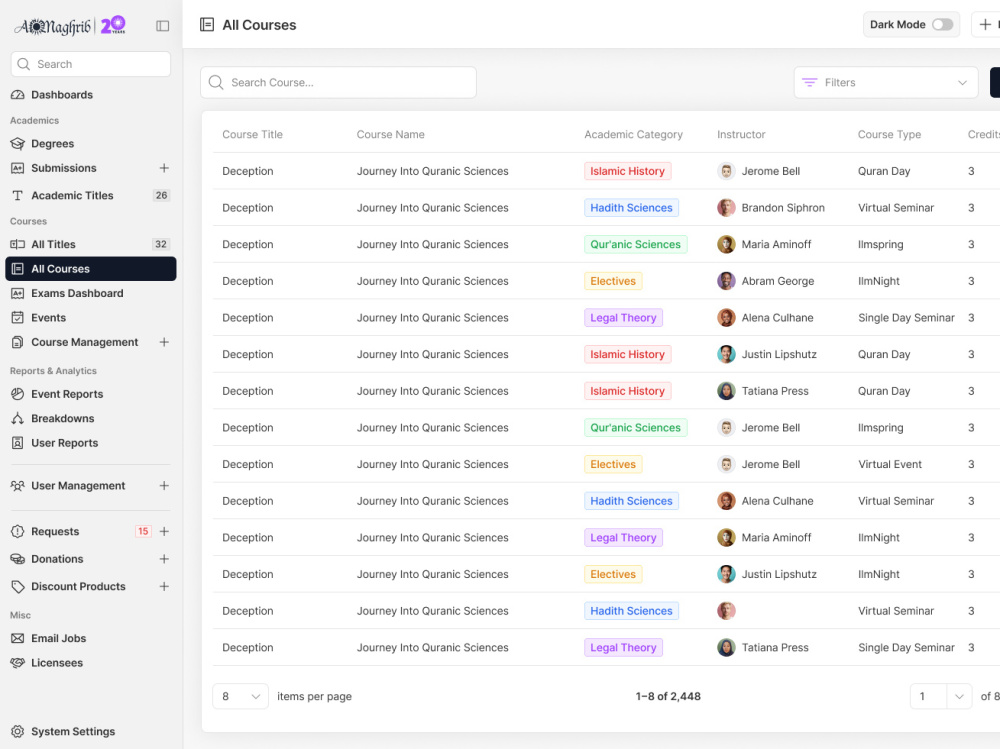Click Electives tag in Abram George row
This screenshot has width=1000, height=749.
coord(613,281)
